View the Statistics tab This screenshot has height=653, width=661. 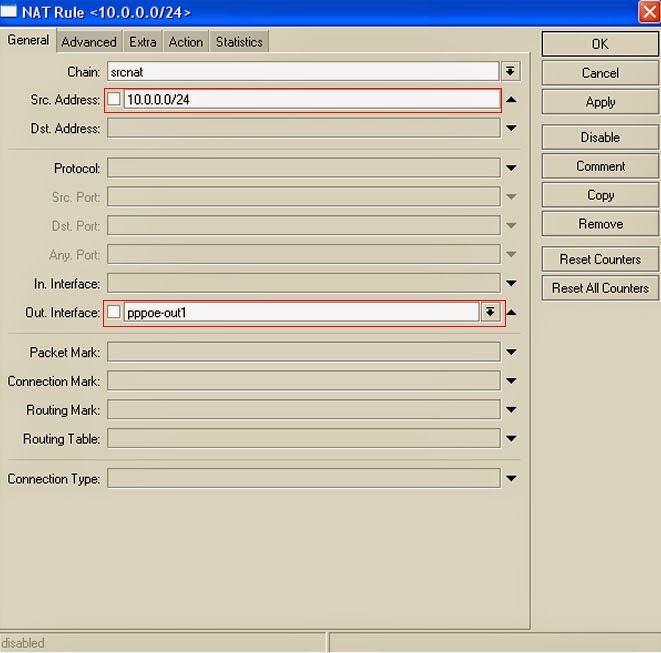coord(239,42)
